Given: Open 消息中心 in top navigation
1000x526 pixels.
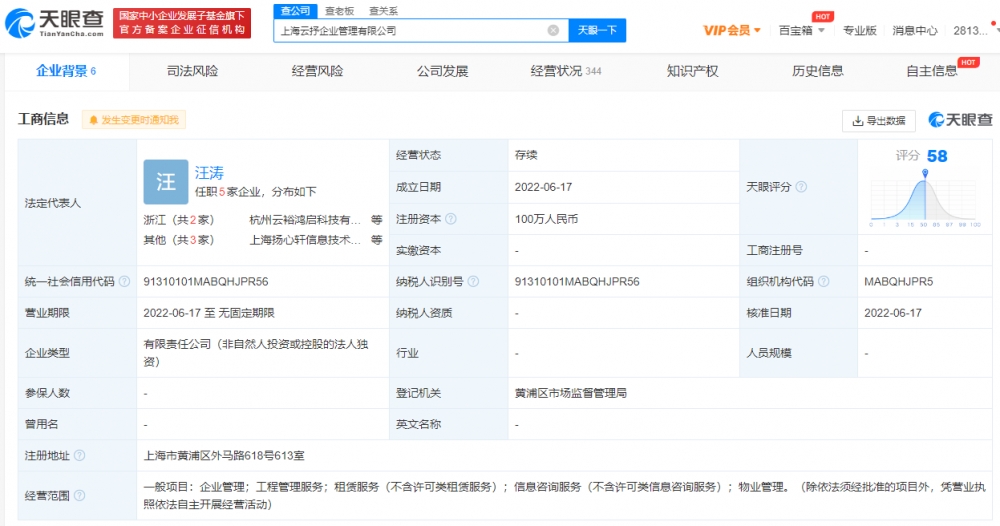Looking at the screenshot, I should pyautogui.click(x=915, y=30).
